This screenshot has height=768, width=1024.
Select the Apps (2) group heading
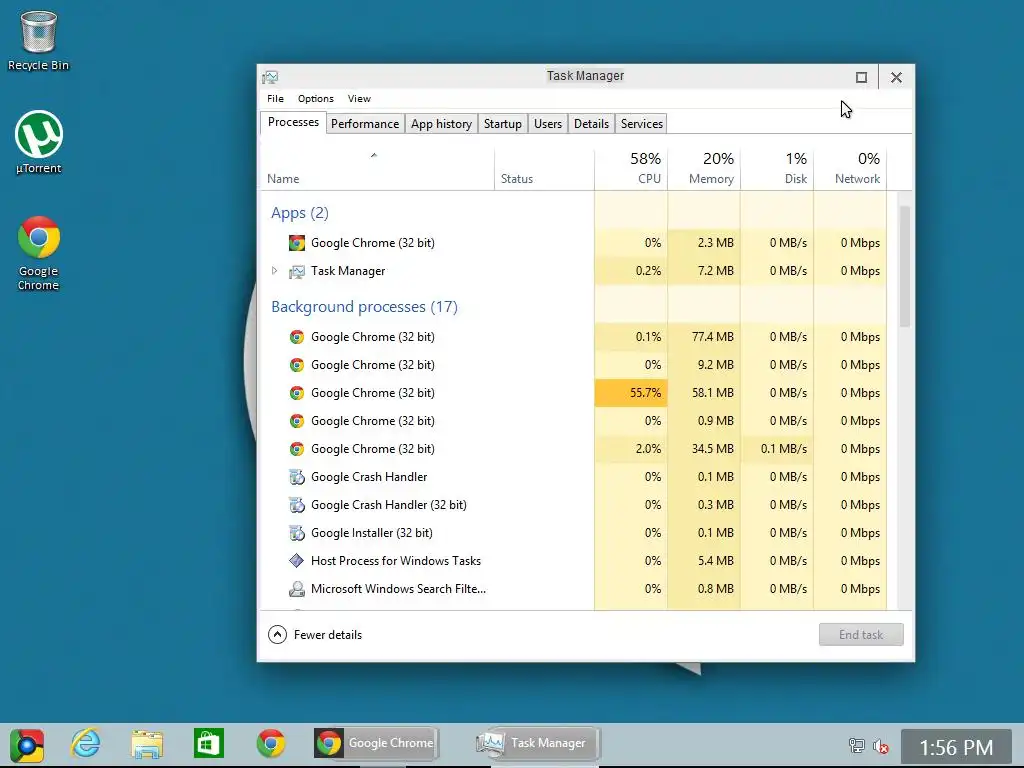(x=300, y=213)
